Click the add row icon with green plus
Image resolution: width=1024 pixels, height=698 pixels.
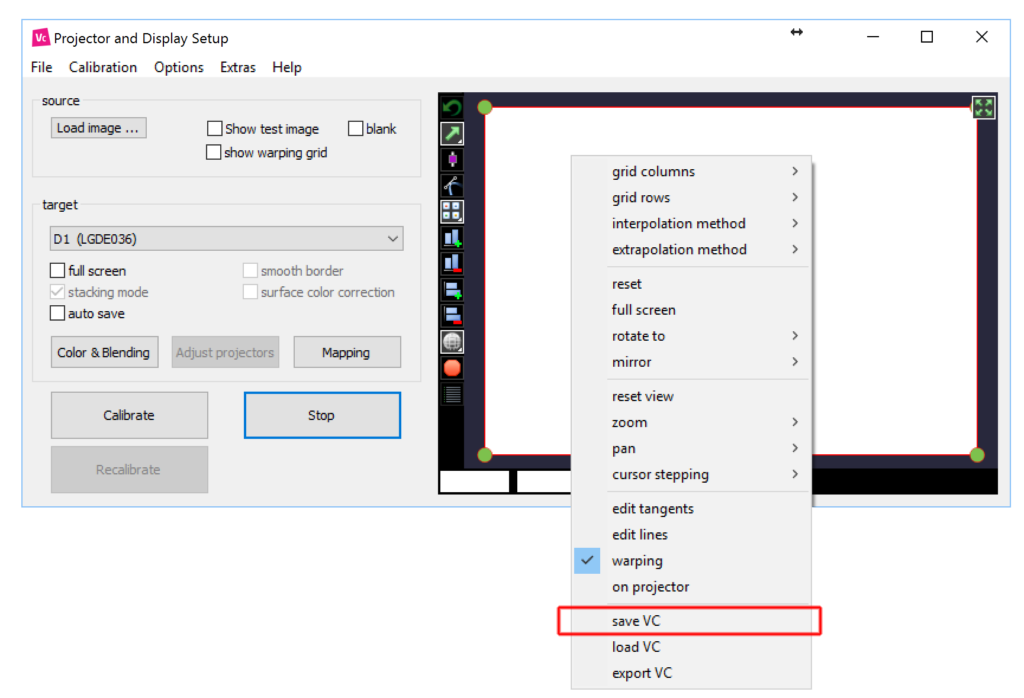(x=452, y=290)
